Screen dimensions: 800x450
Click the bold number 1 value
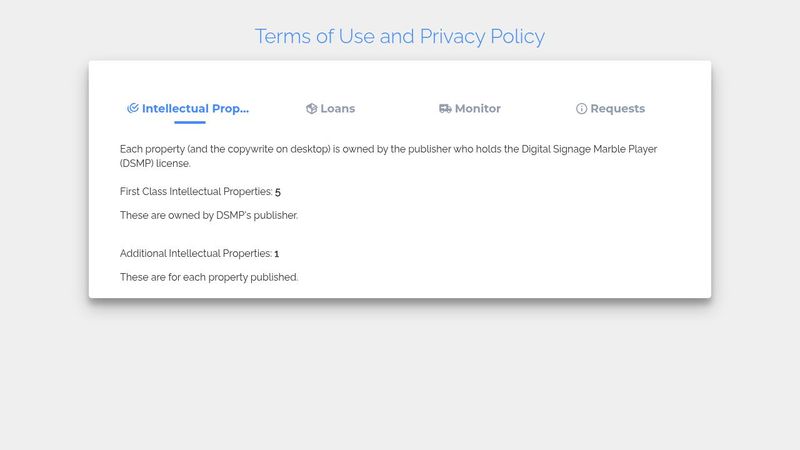click(x=277, y=254)
